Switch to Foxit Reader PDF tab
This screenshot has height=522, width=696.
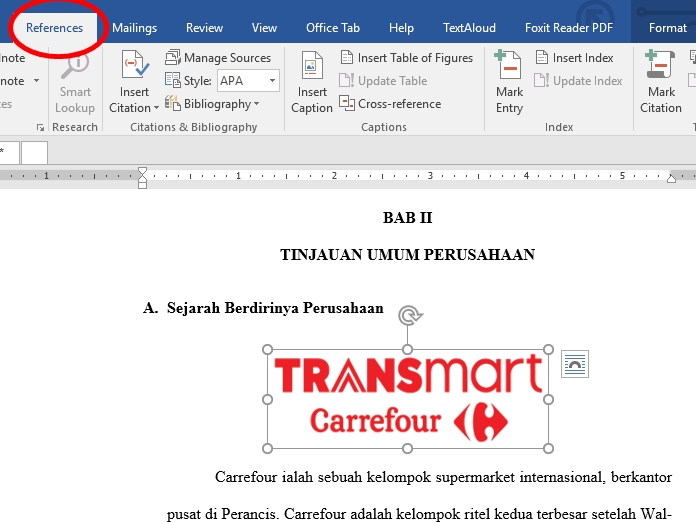(569, 28)
